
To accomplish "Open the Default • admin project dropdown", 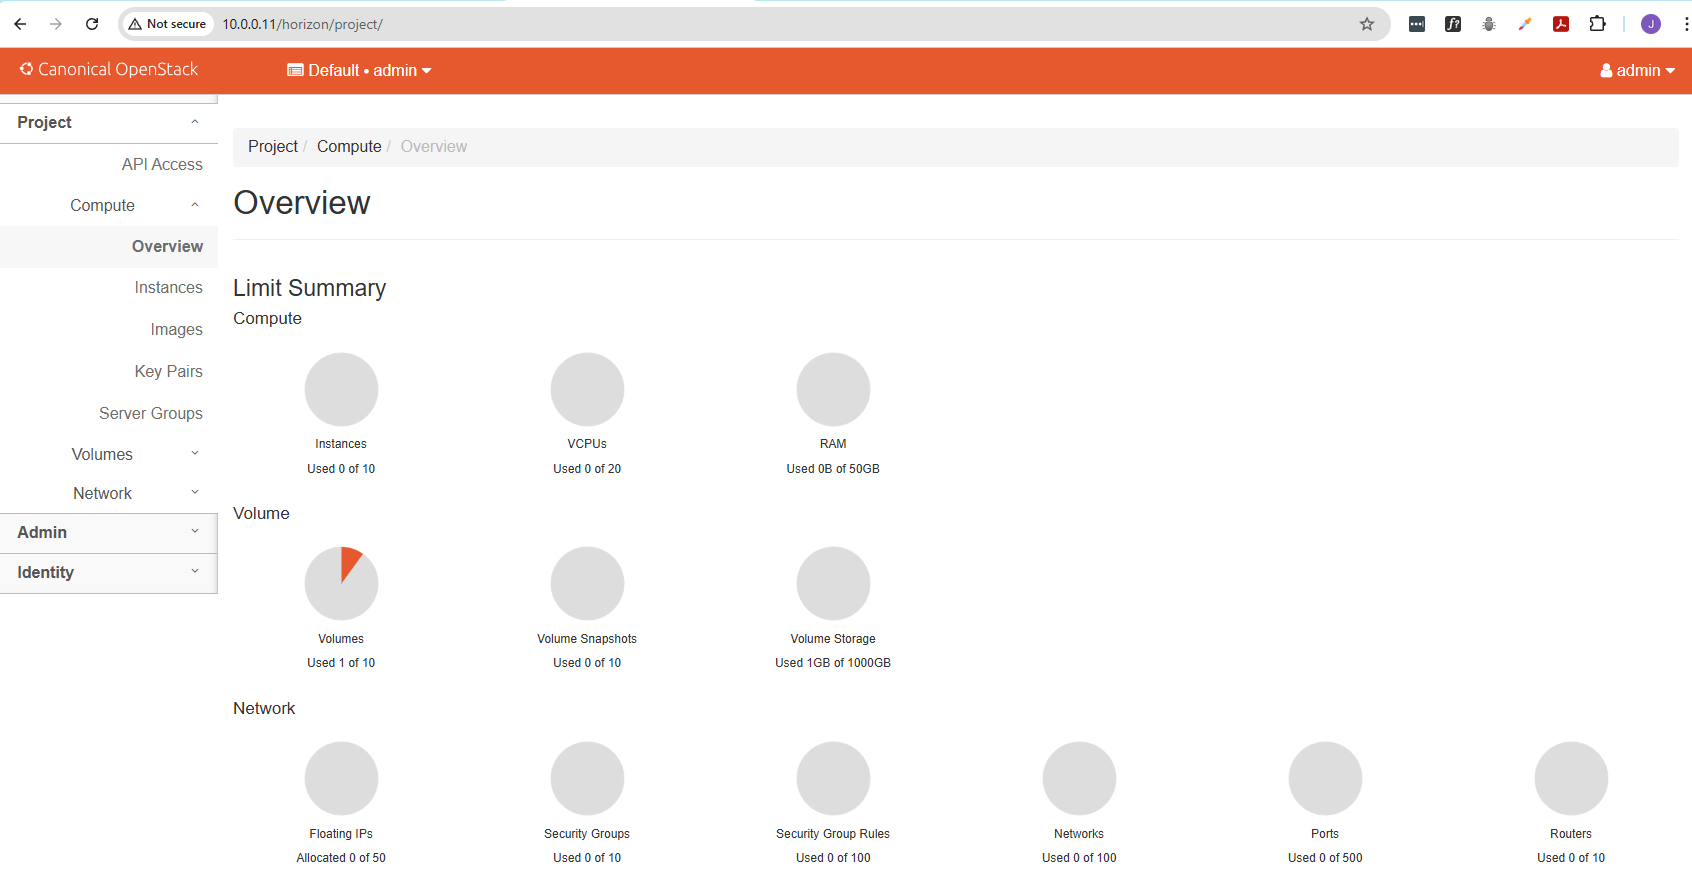I will (359, 70).
